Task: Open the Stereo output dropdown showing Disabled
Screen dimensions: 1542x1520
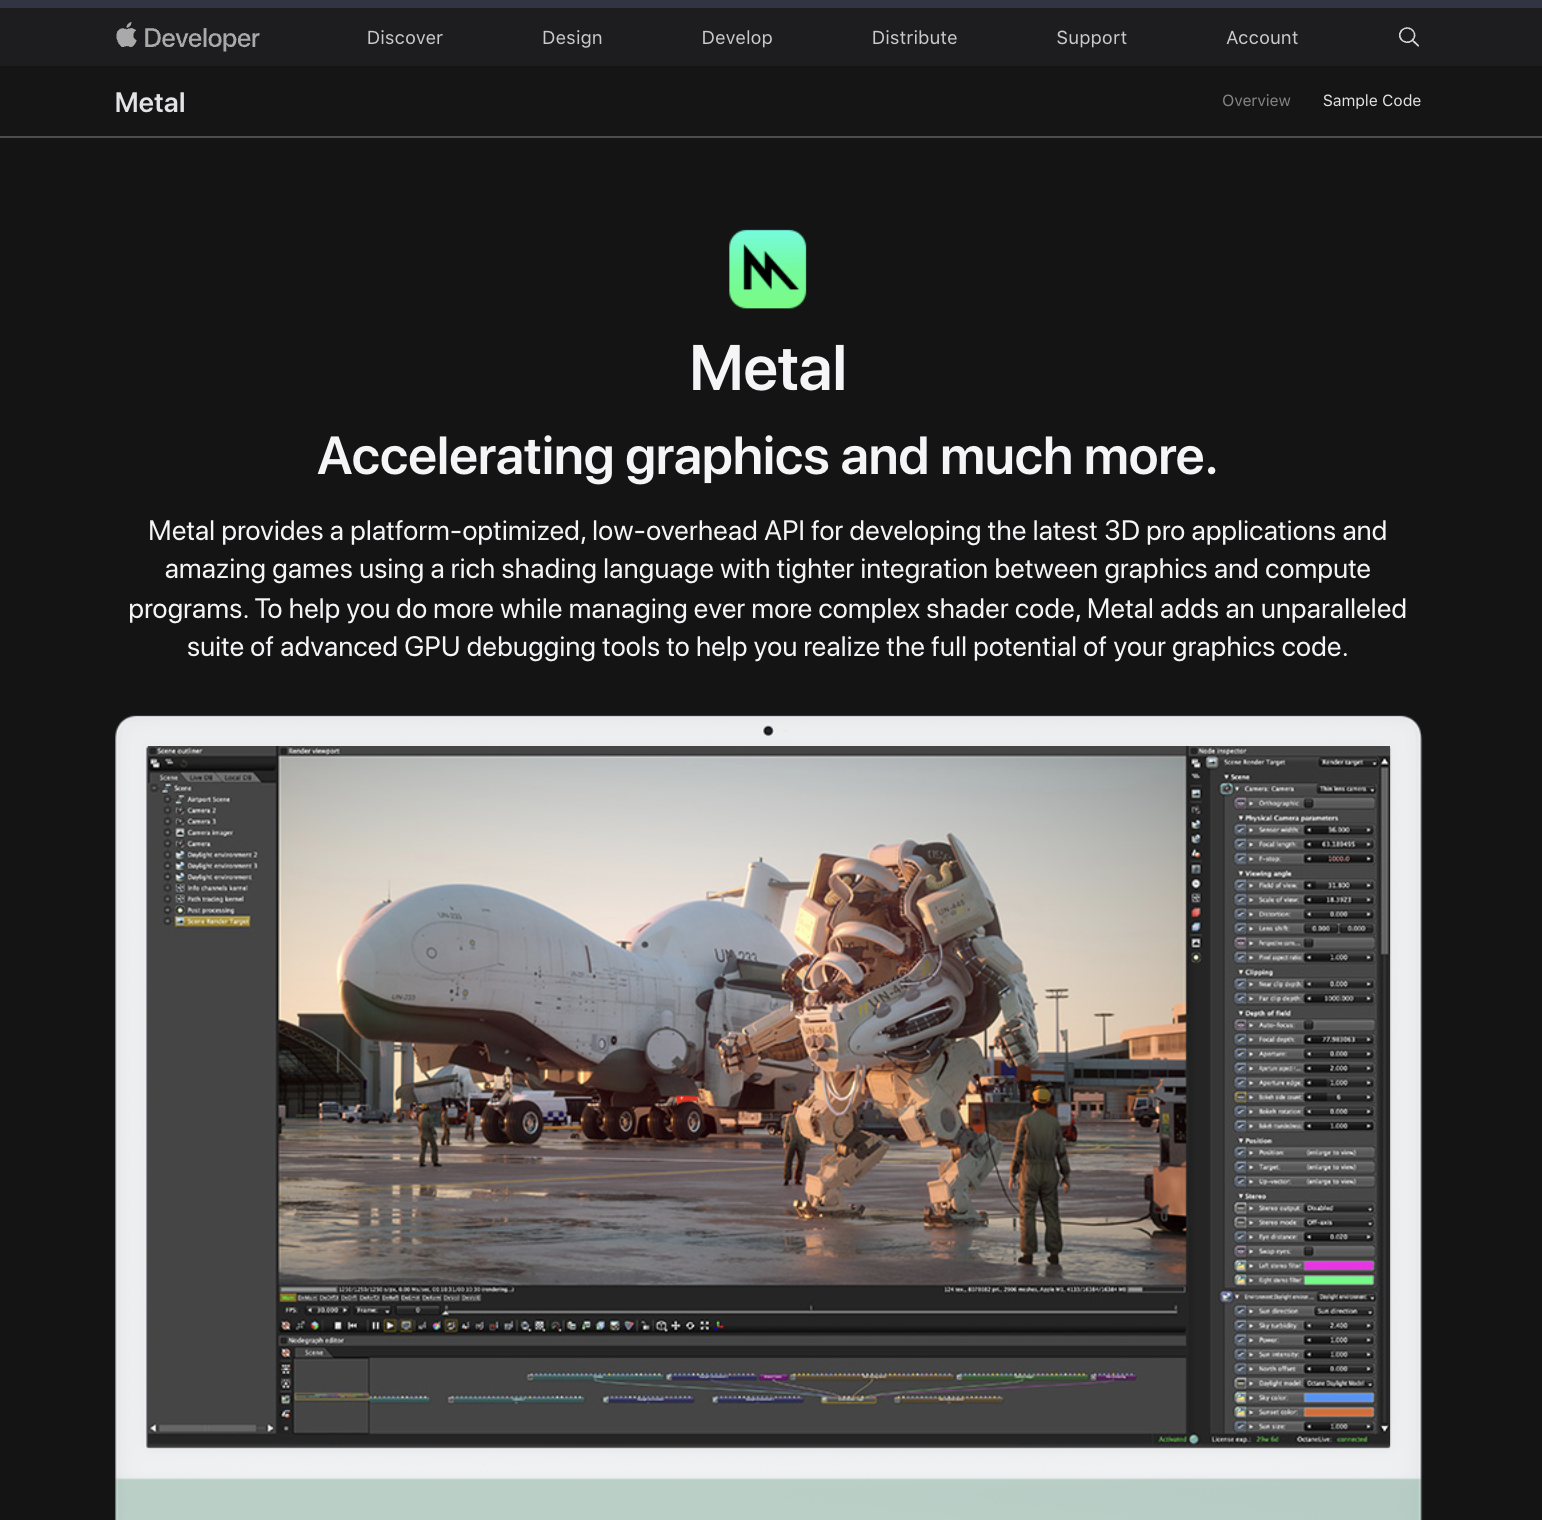Action: [1338, 1209]
